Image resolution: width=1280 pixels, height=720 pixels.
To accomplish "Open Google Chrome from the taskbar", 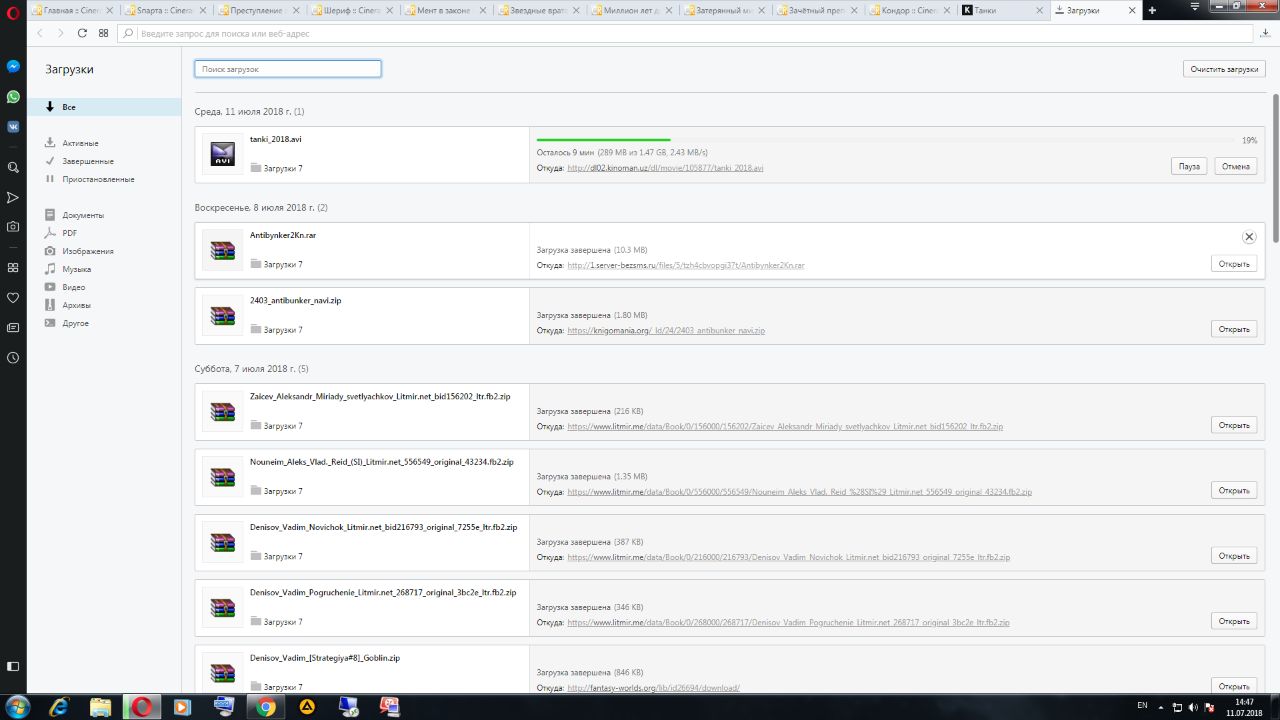I will [266, 707].
